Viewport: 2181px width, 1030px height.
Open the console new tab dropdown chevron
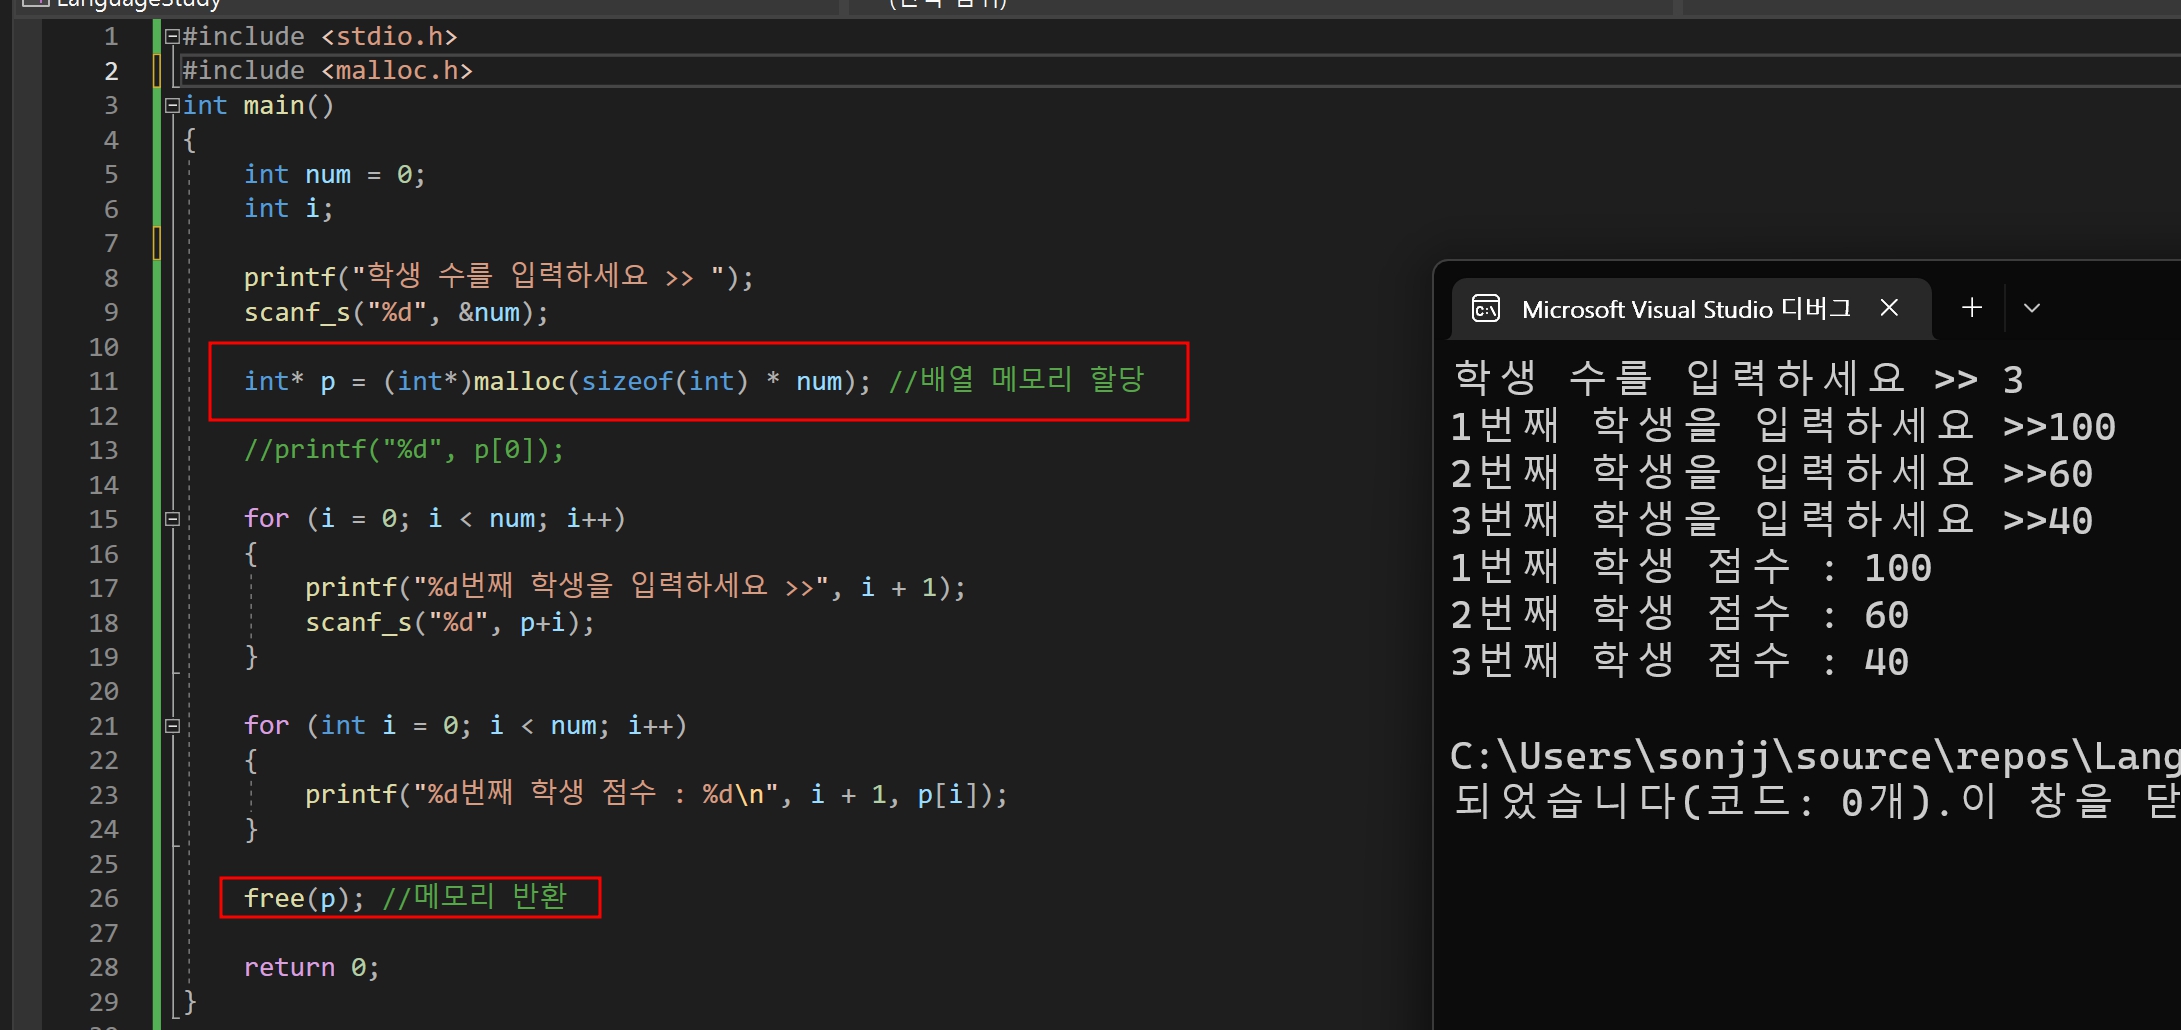pyautogui.click(x=2031, y=308)
